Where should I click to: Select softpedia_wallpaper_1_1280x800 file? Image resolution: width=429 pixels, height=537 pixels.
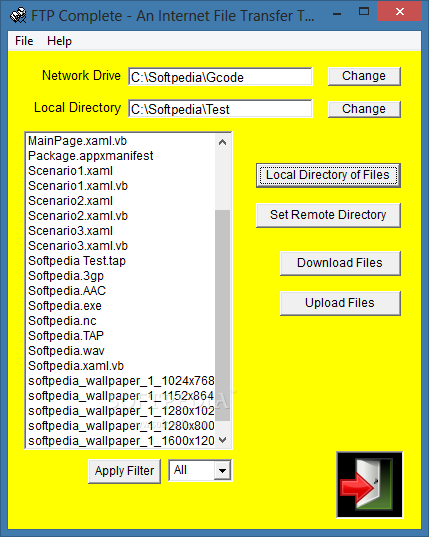click(x=121, y=426)
